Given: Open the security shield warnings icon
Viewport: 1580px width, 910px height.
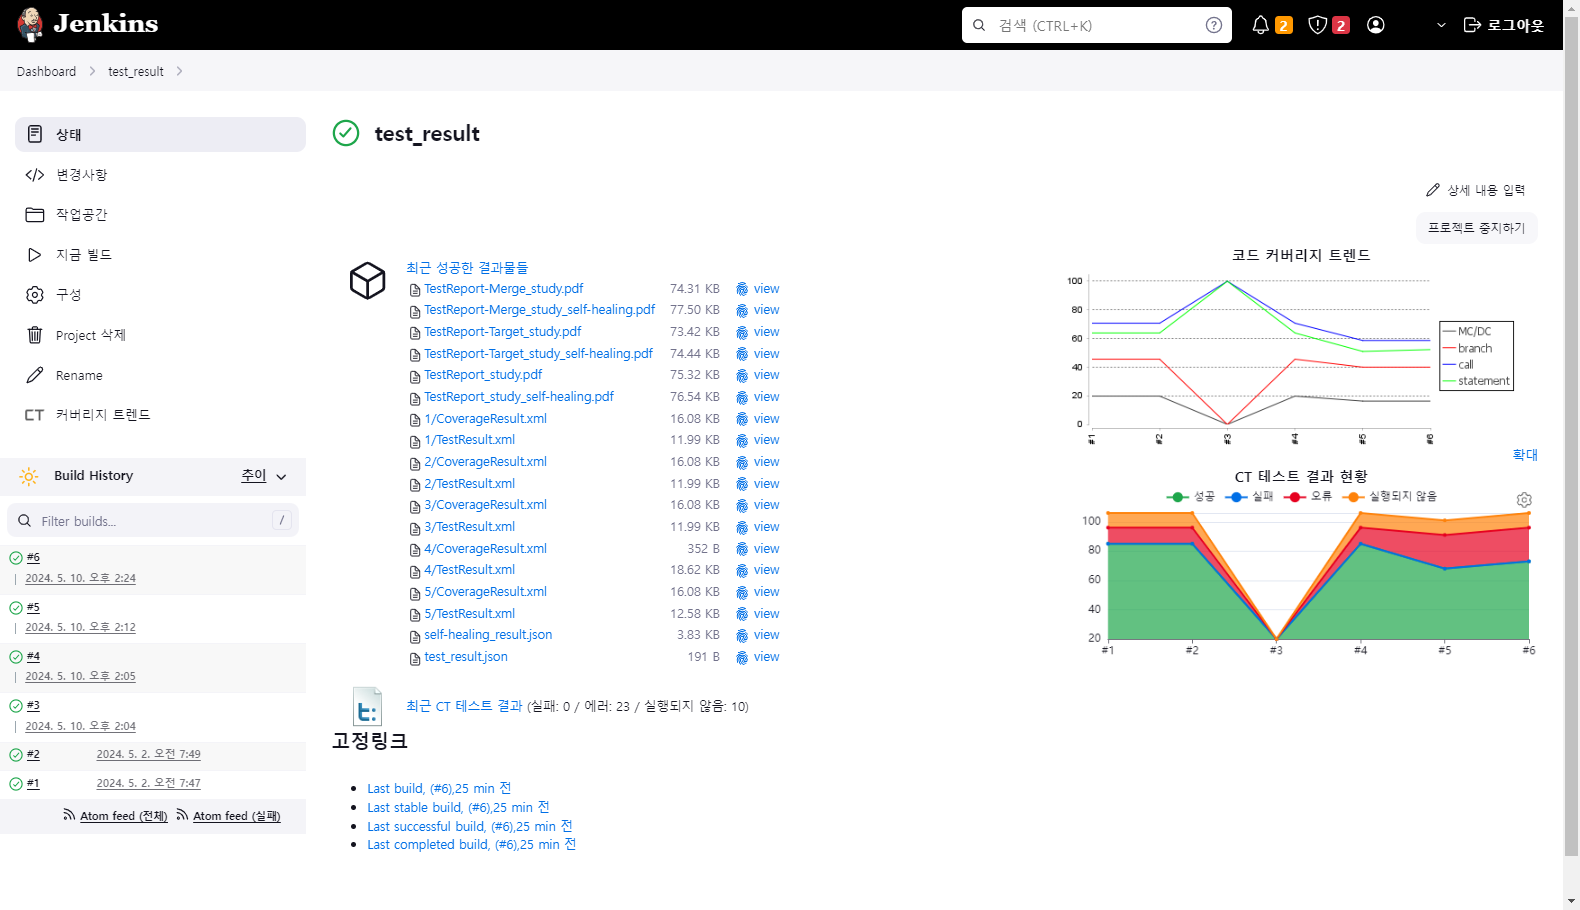Looking at the screenshot, I should click(1318, 25).
